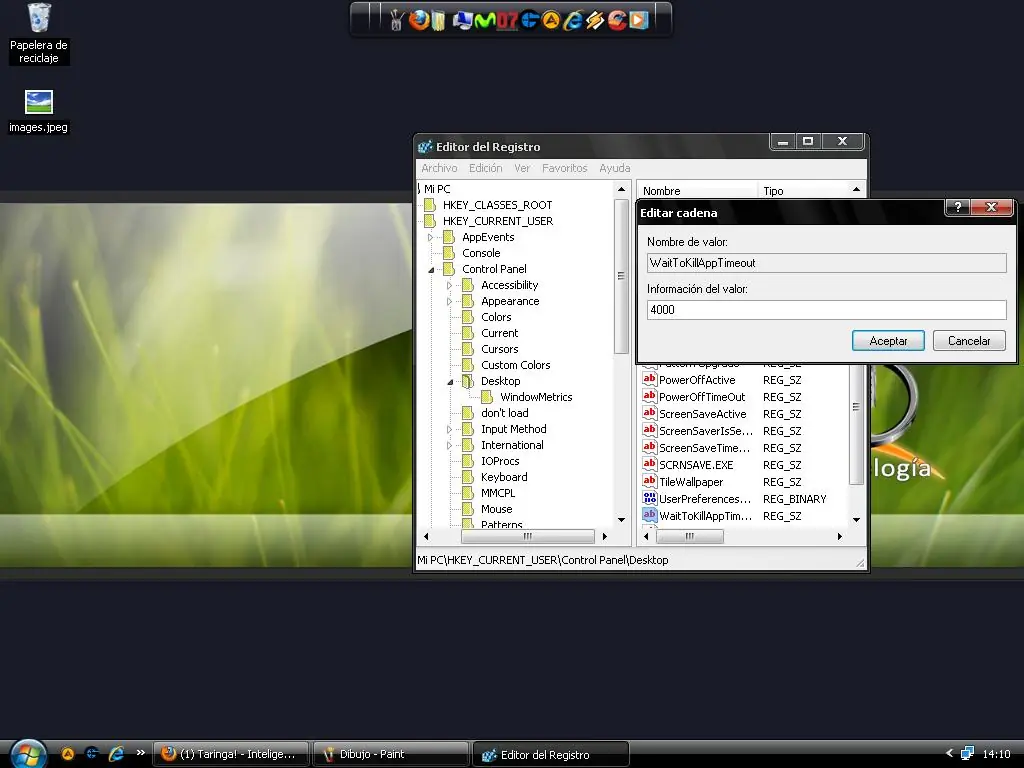Collapse the Desktop registry key

click(x=450, y=381)
